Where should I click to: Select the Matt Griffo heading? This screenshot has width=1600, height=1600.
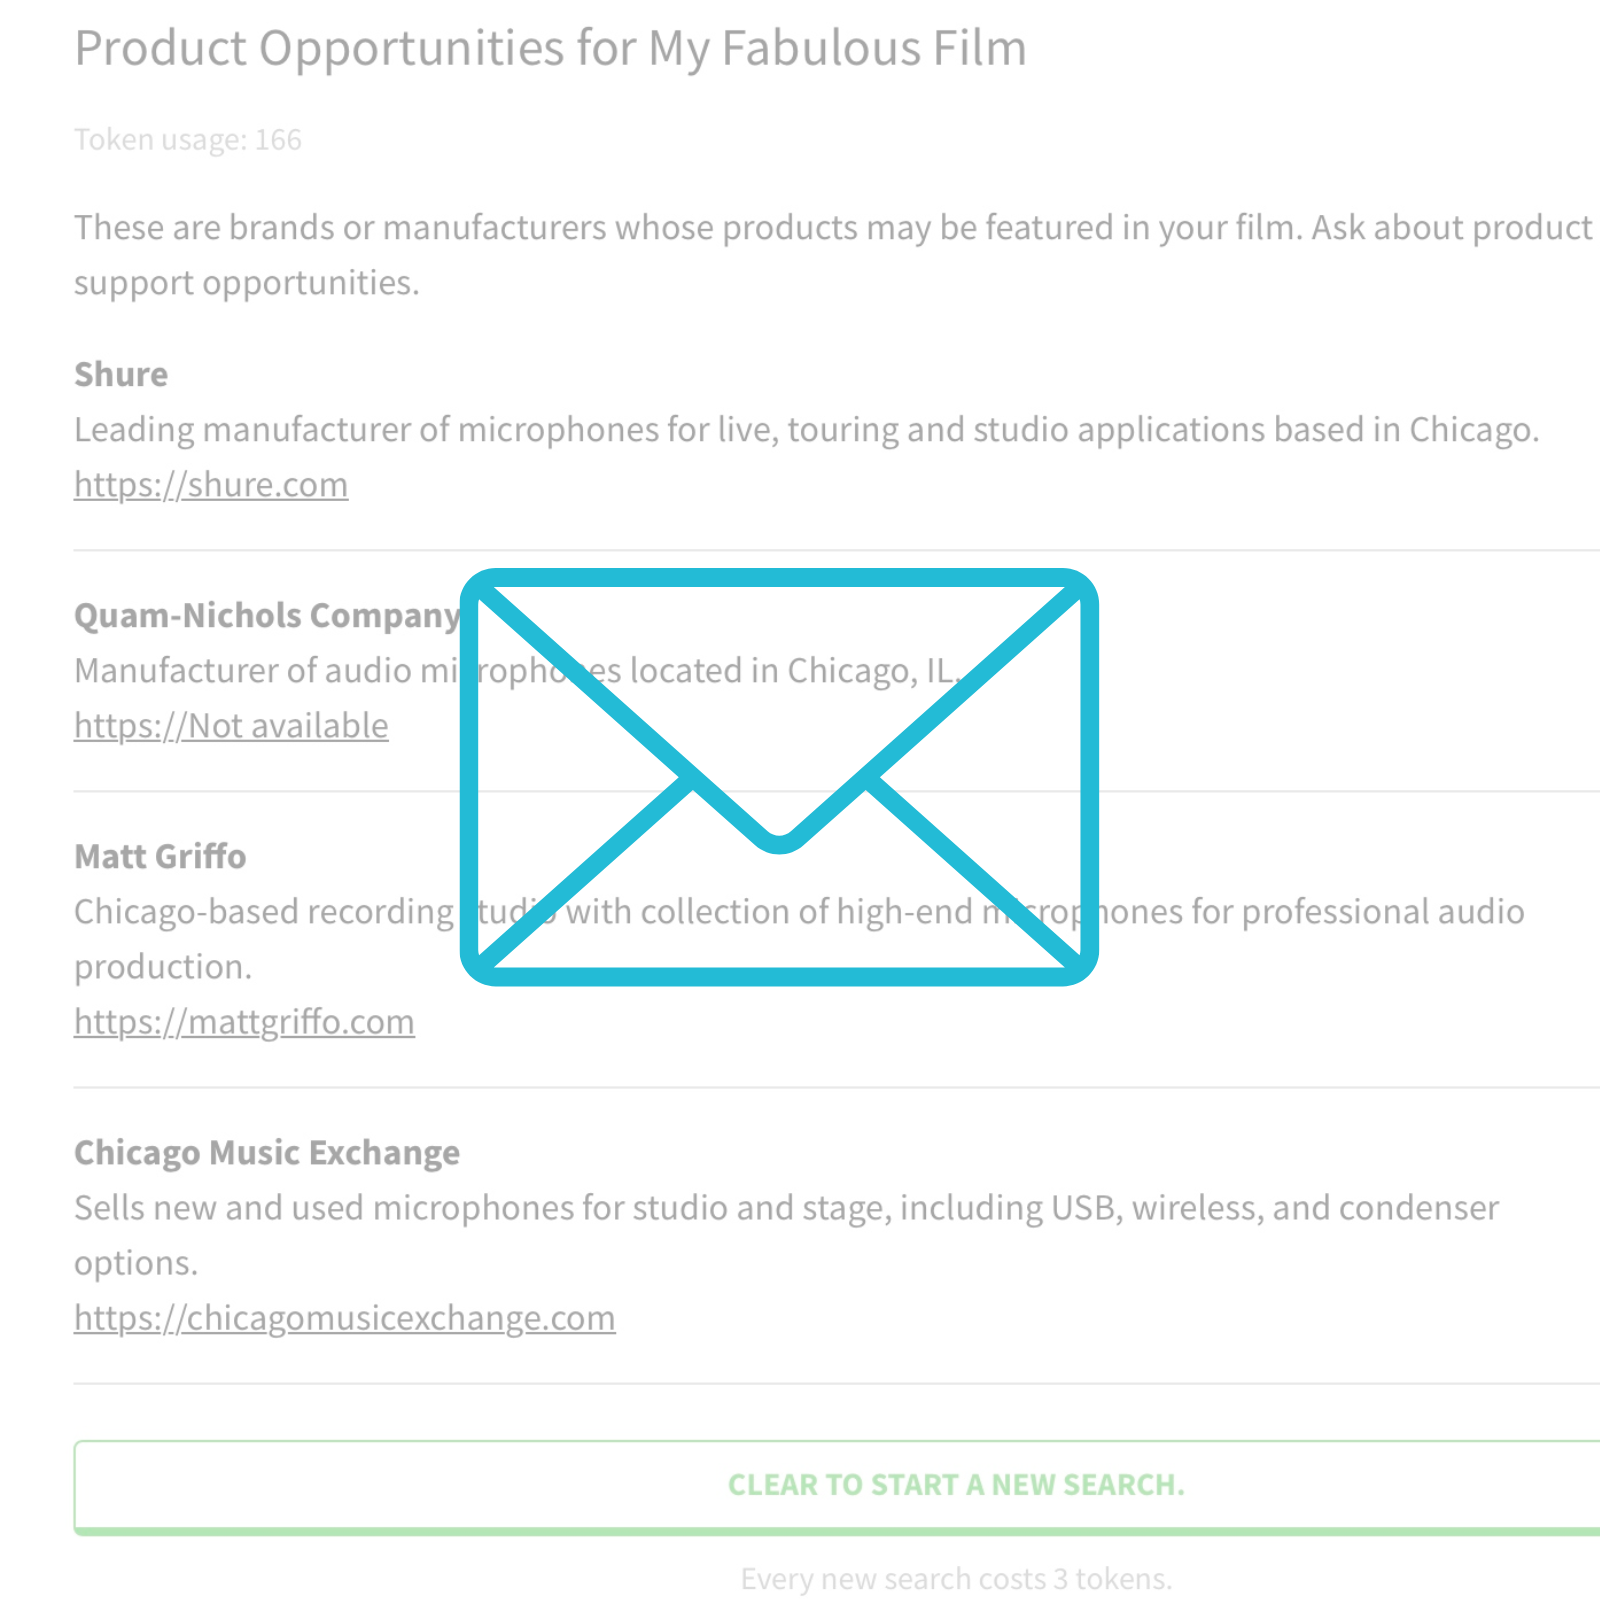(x=159, y=856)
